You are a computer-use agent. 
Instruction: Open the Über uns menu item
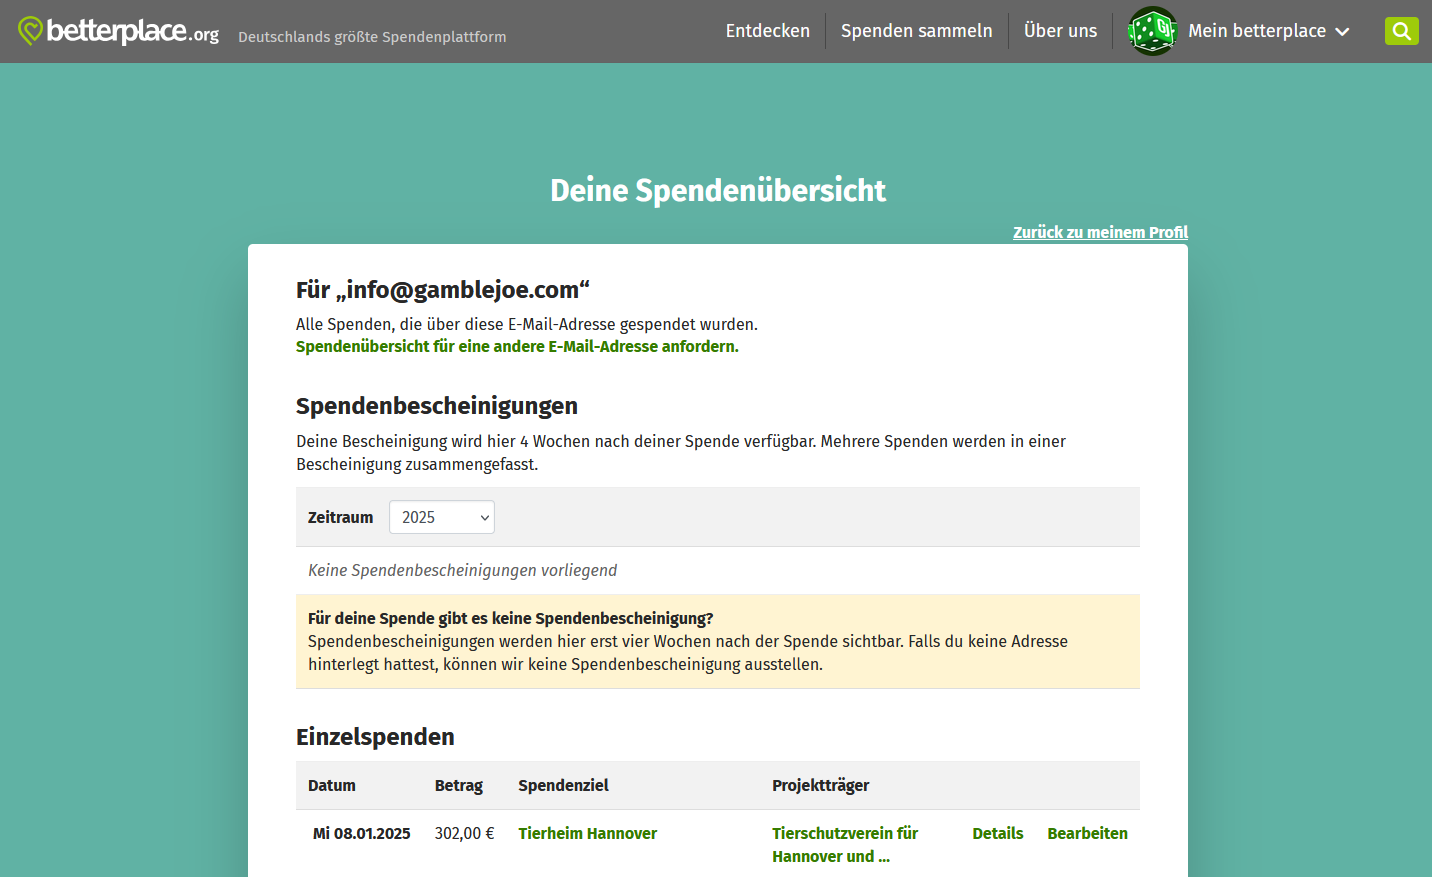tap(1060, 31)
